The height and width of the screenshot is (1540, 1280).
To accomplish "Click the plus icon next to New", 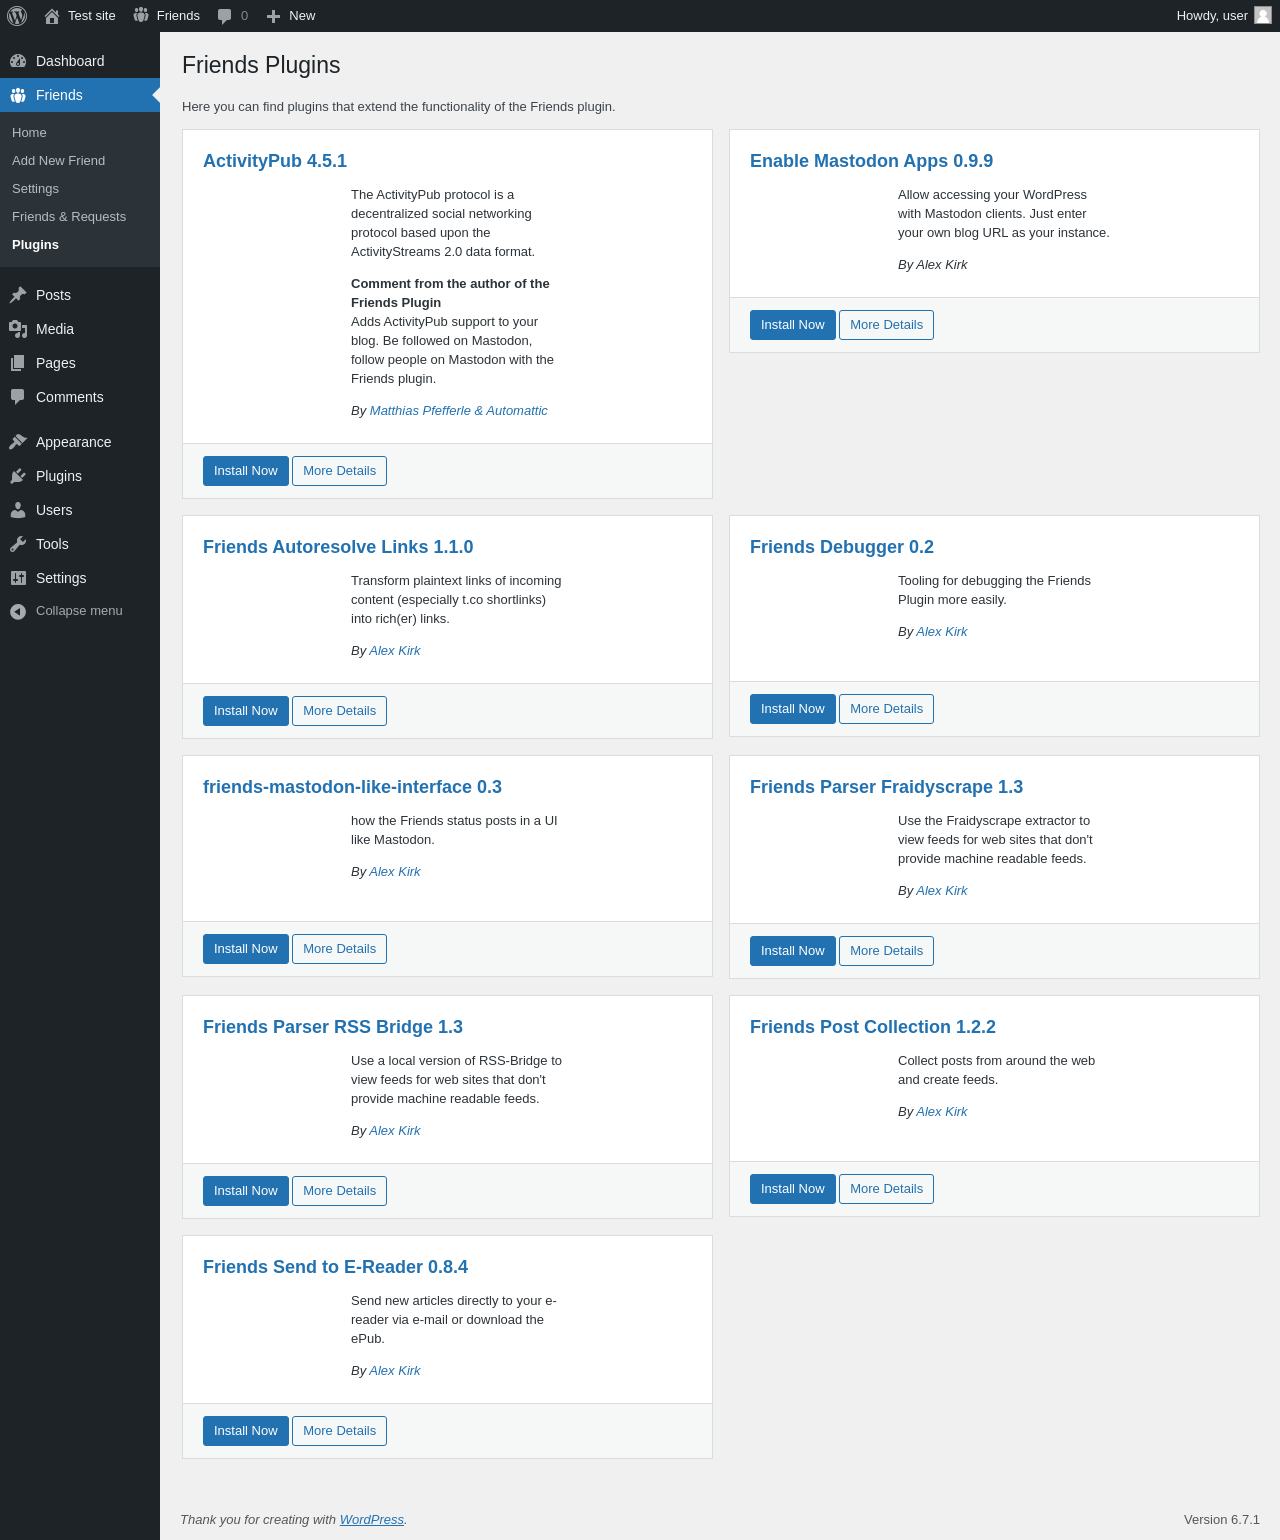I will (273, 16).
